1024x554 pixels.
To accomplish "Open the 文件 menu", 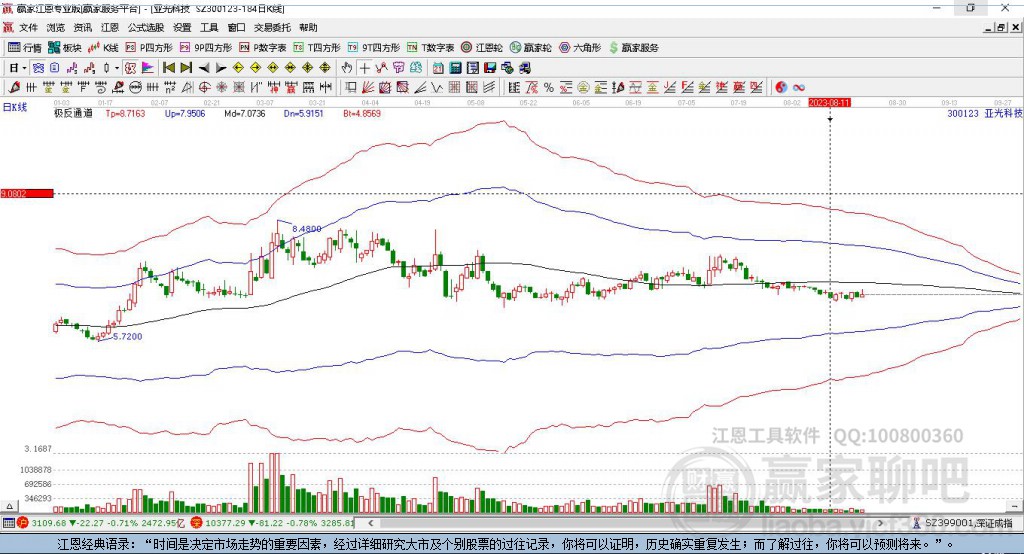I will [x=29, y=27].
